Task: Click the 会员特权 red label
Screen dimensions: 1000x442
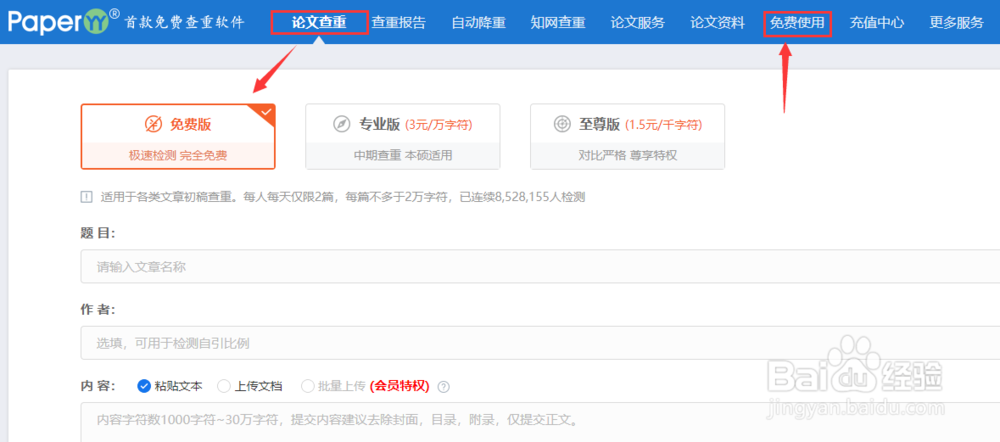Action: (399, 386)
